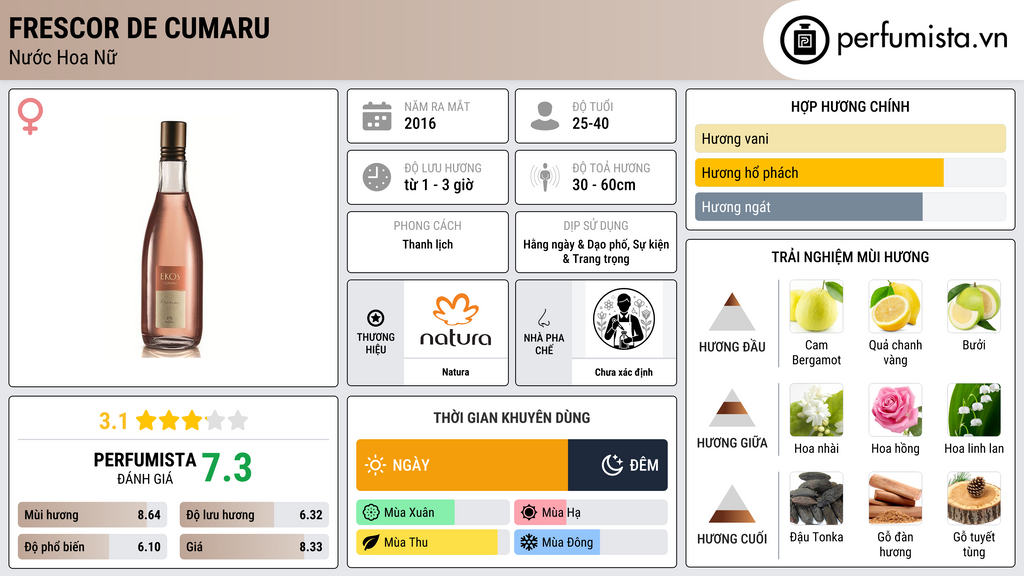This screenshot has width=1024, height=576.
Task: Click the Hương hổ phách accord bar
Action: (850, 173)
